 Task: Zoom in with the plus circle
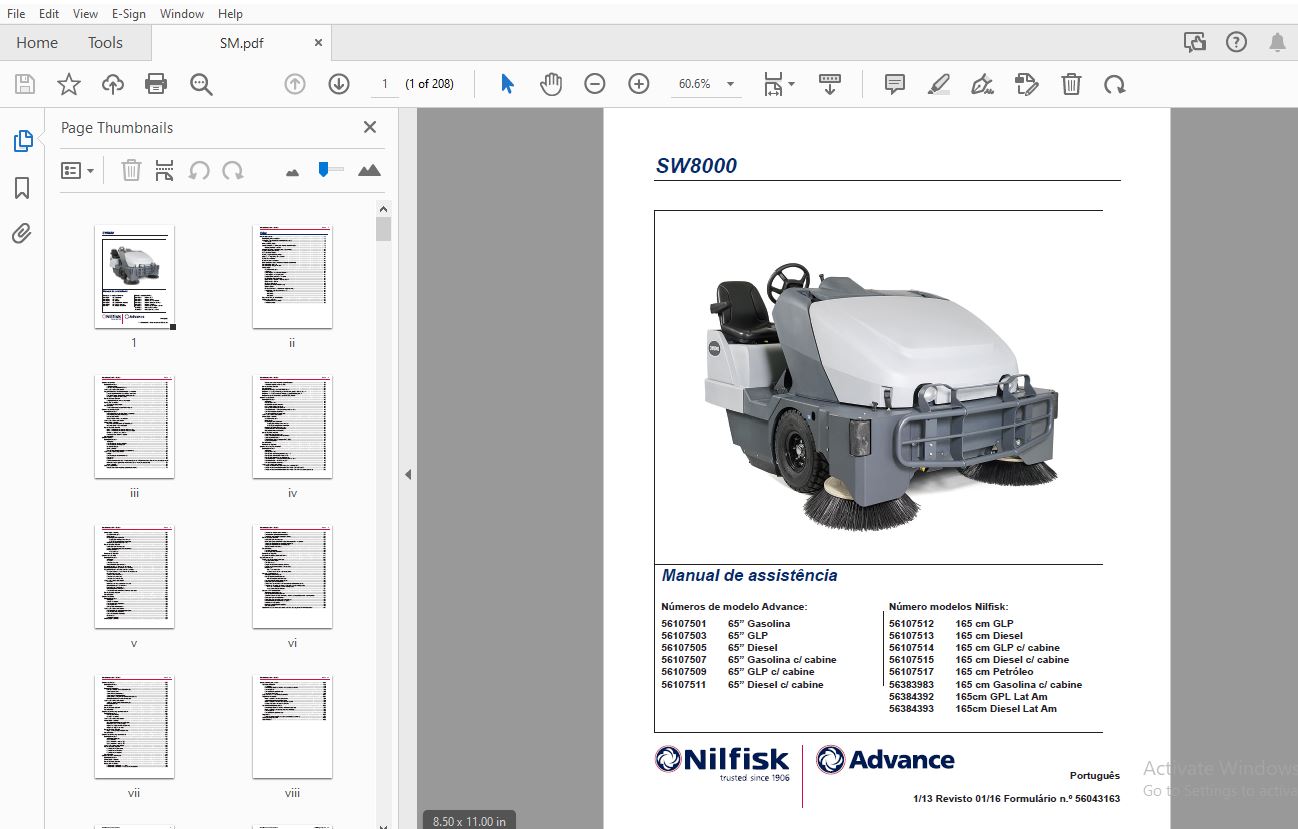[639, 84]
